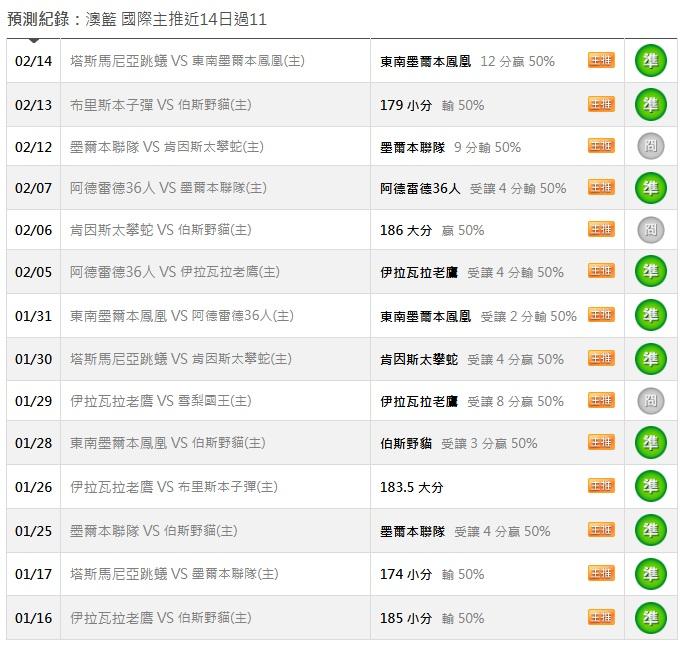Image resolution: width=682 pixels, height=645 pixels.
Task: Open the matchup 墨爾本聯隊 VS 肯因斯太攀蛇(主)
Action: 167,147
